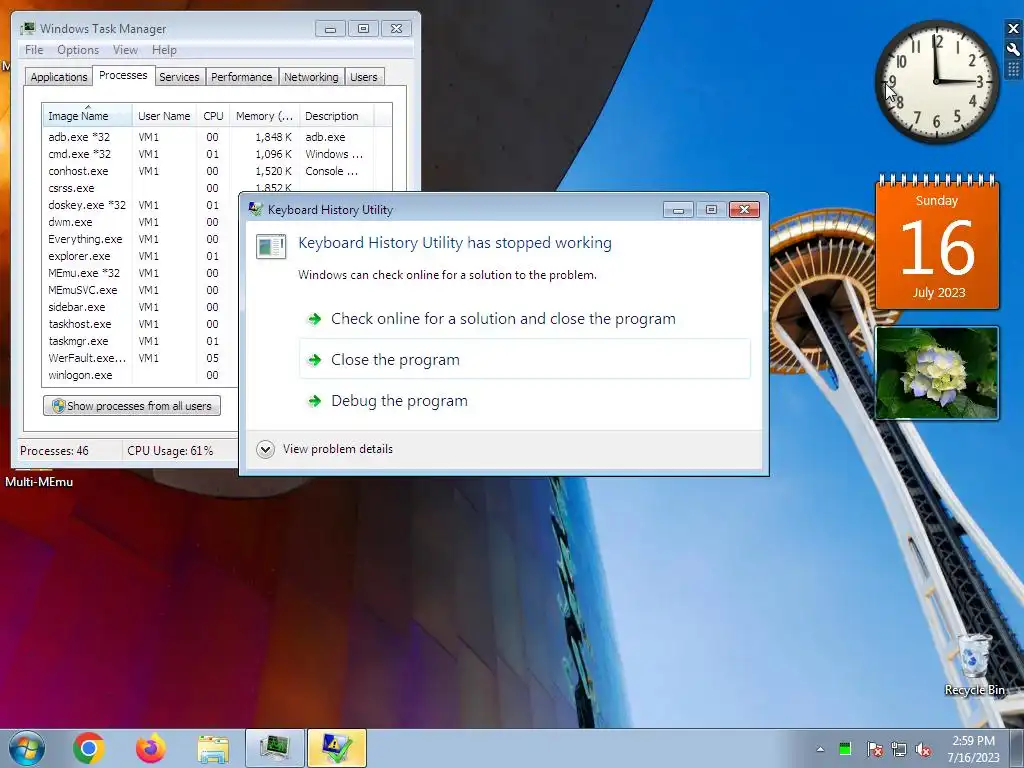This screenshot has width=1024, height=768.
Task: Select taskhost.exe process
Action: 141,324
